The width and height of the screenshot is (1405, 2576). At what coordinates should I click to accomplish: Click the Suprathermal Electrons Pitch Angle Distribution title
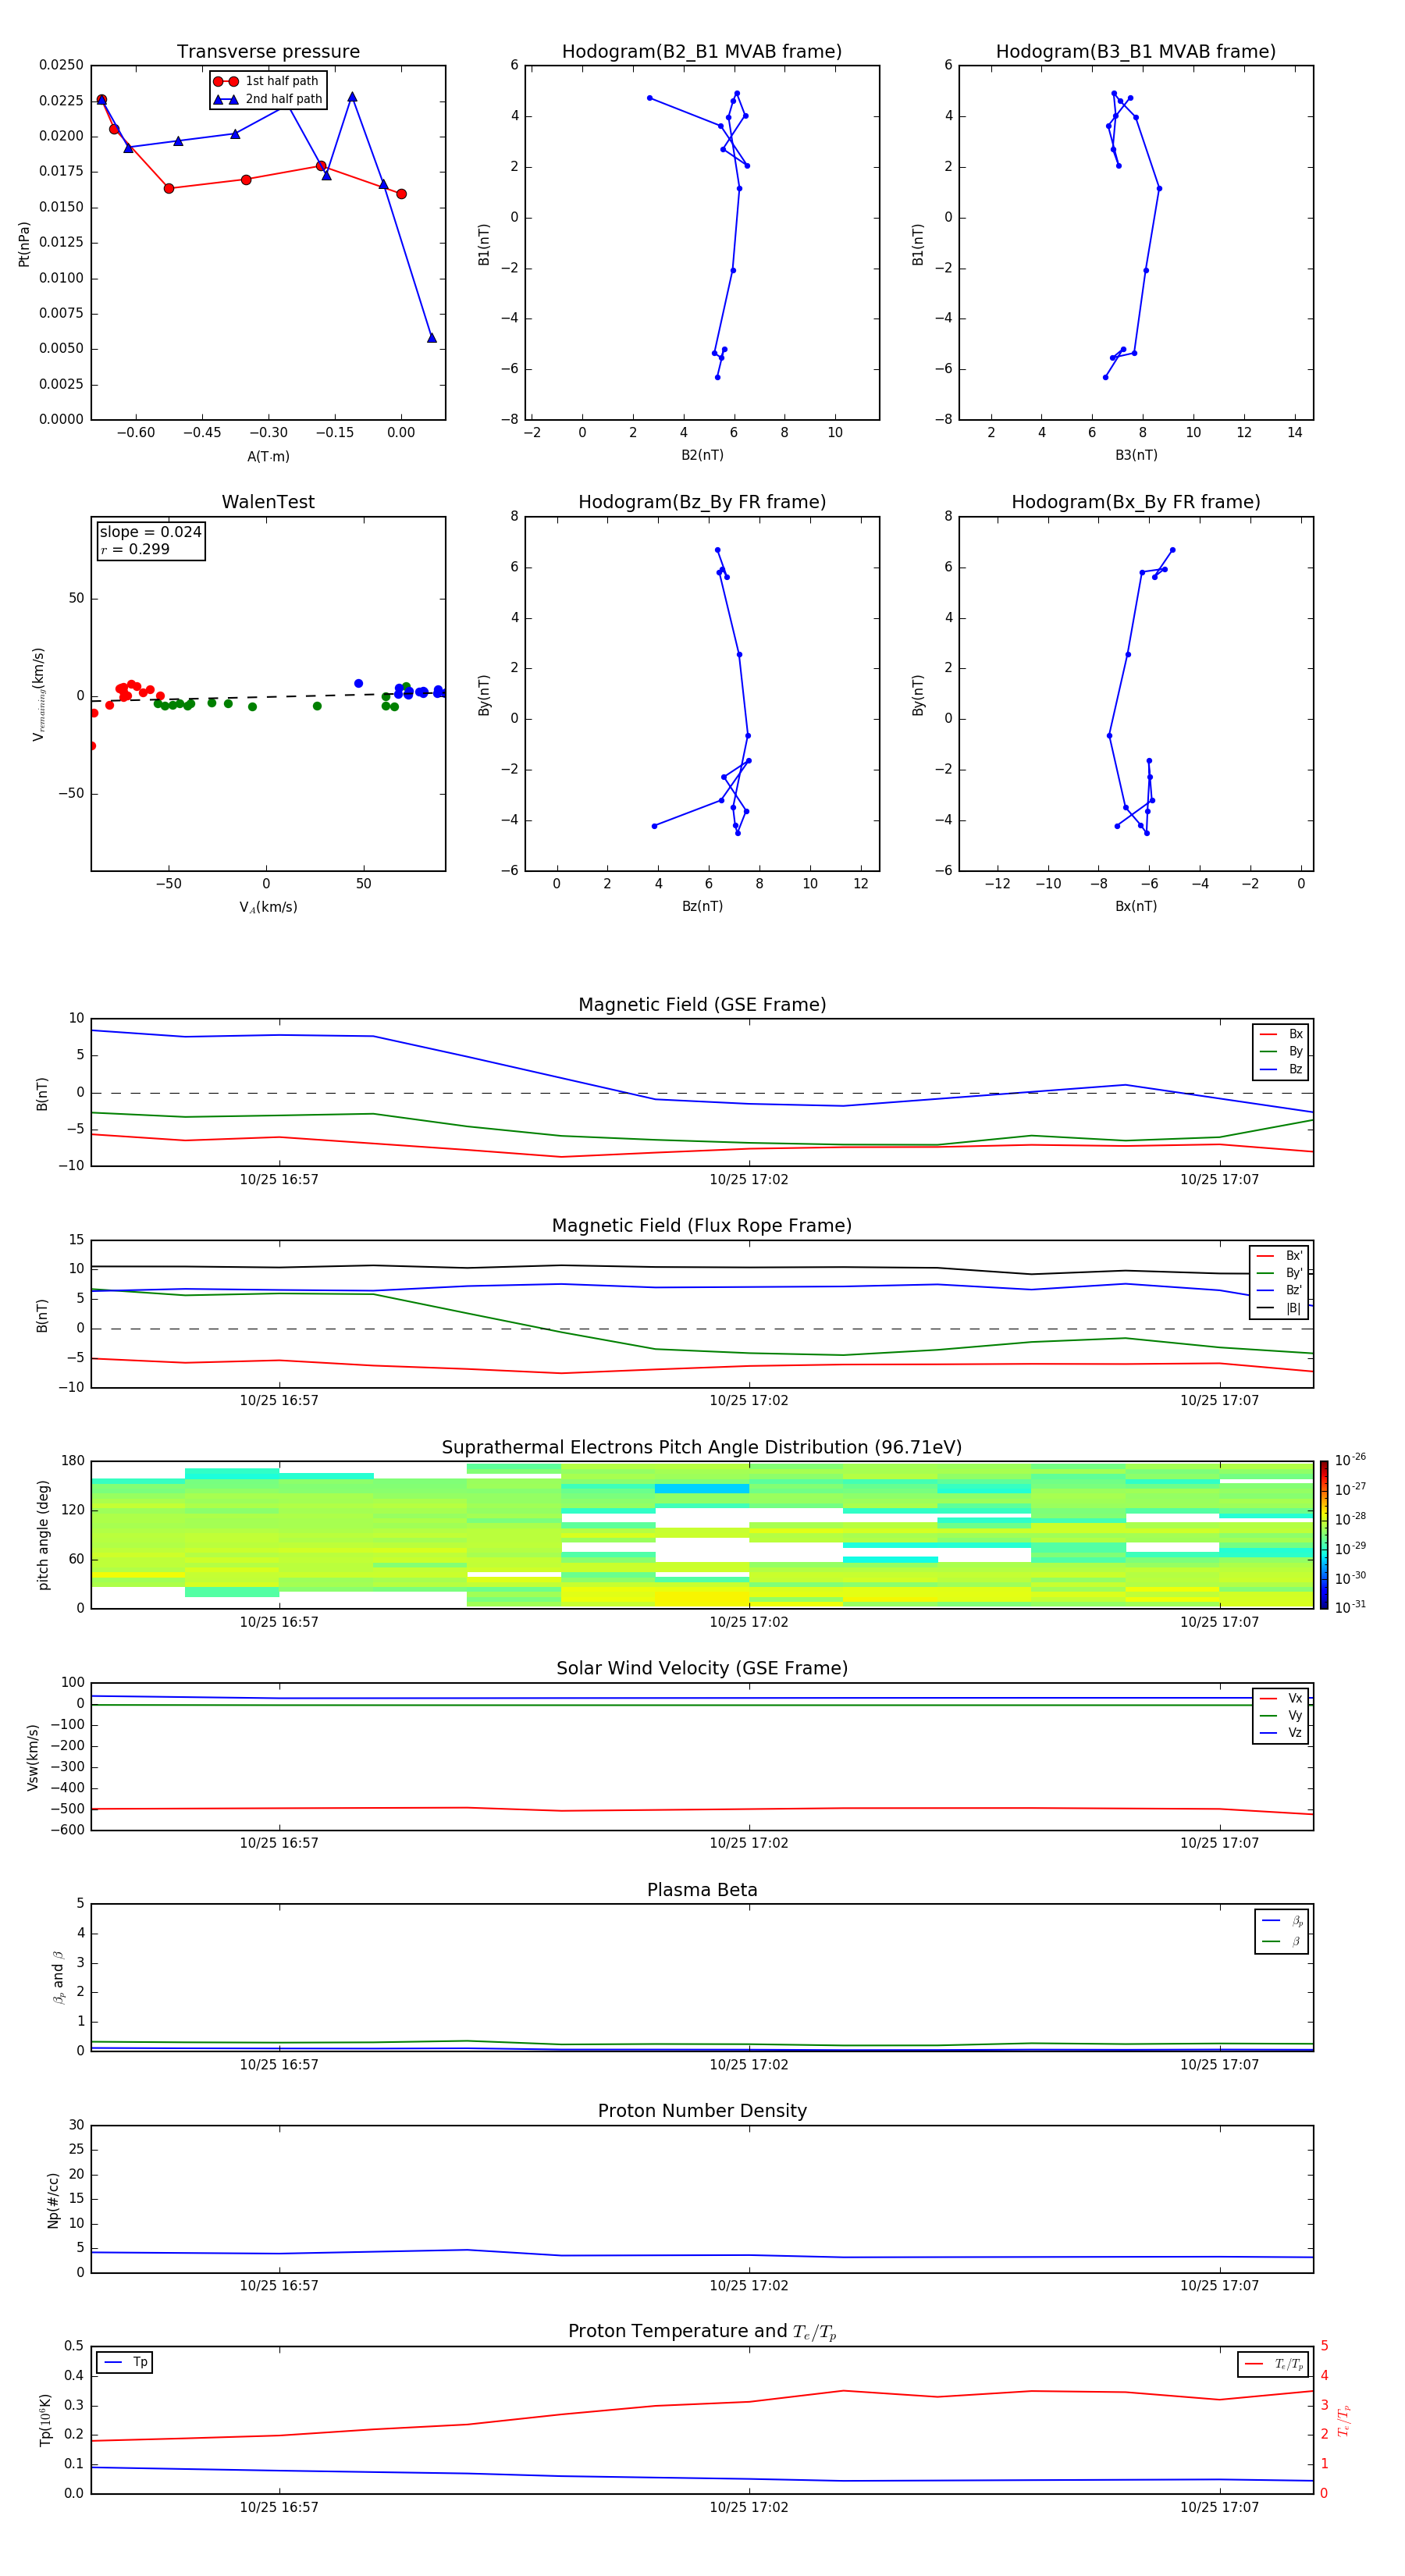click(x=702, y=1448)
